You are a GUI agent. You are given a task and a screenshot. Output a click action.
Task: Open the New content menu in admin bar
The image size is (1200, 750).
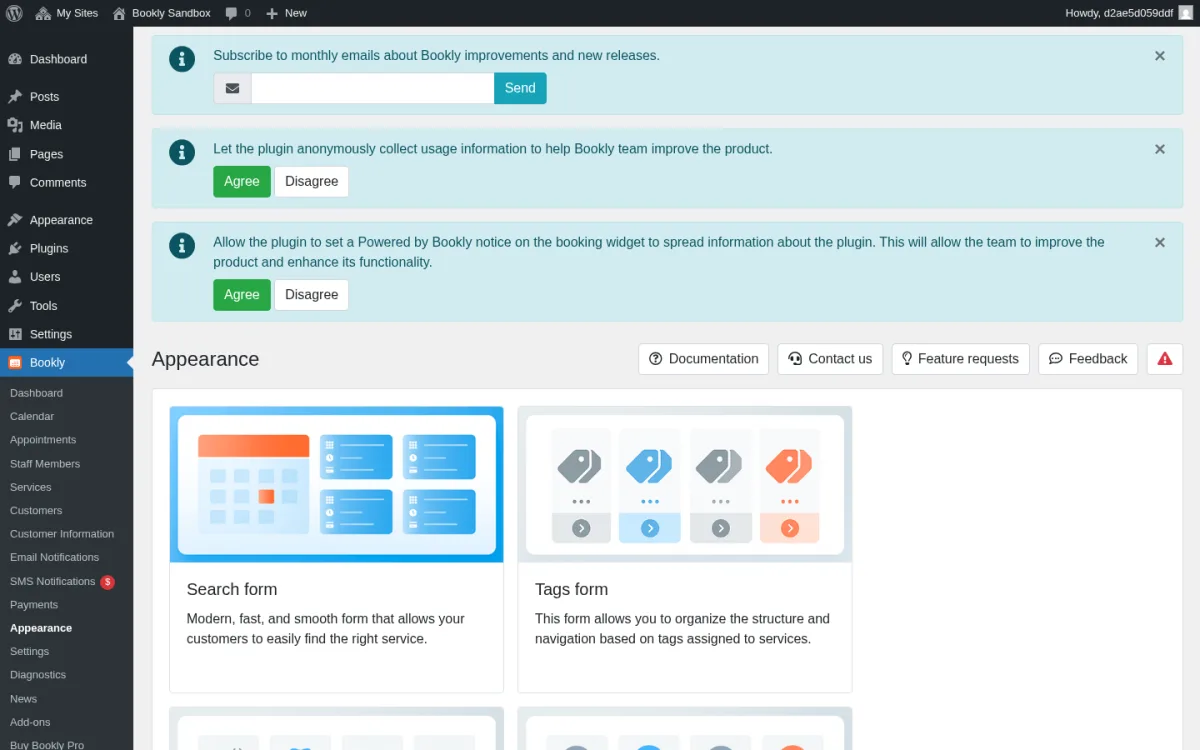286,13
